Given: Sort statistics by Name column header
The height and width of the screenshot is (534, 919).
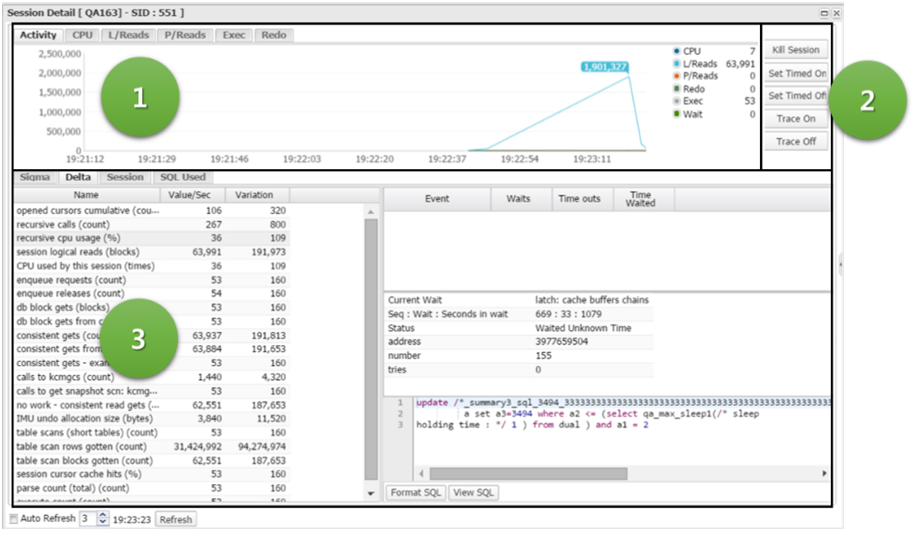Looking at the screenshot, I should 86,195.
